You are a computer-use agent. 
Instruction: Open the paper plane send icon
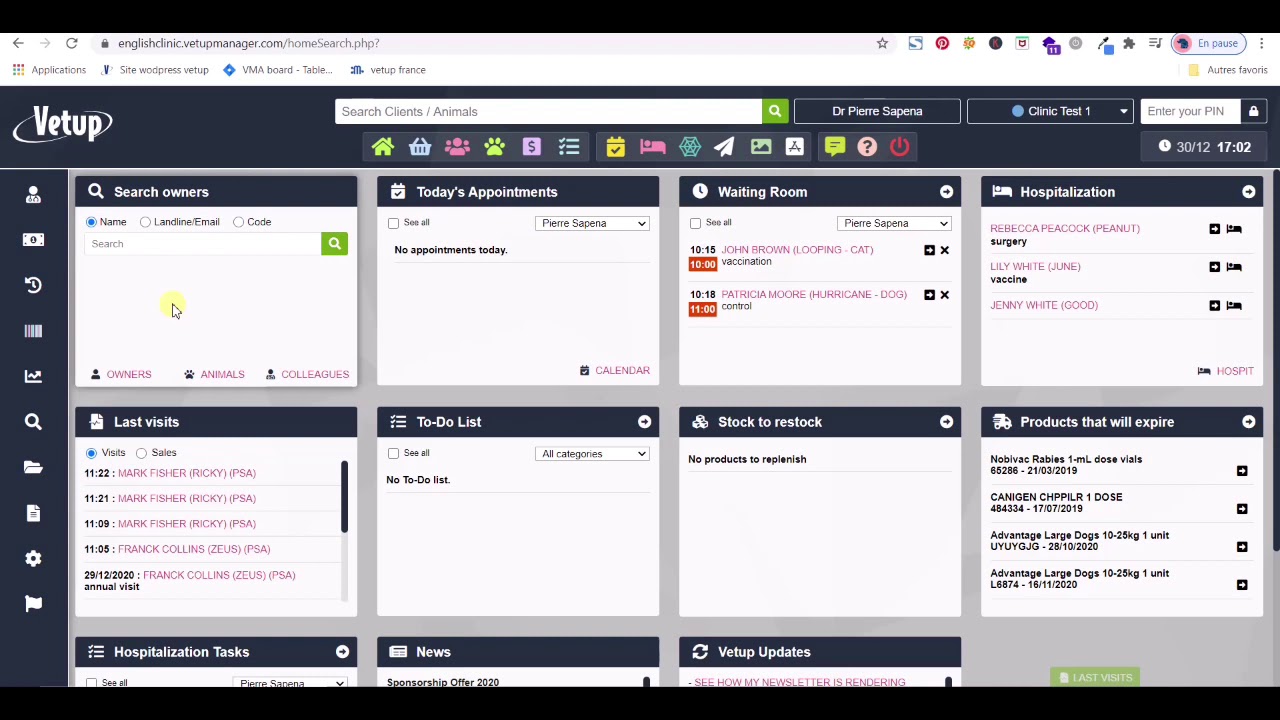click(724, 147)
